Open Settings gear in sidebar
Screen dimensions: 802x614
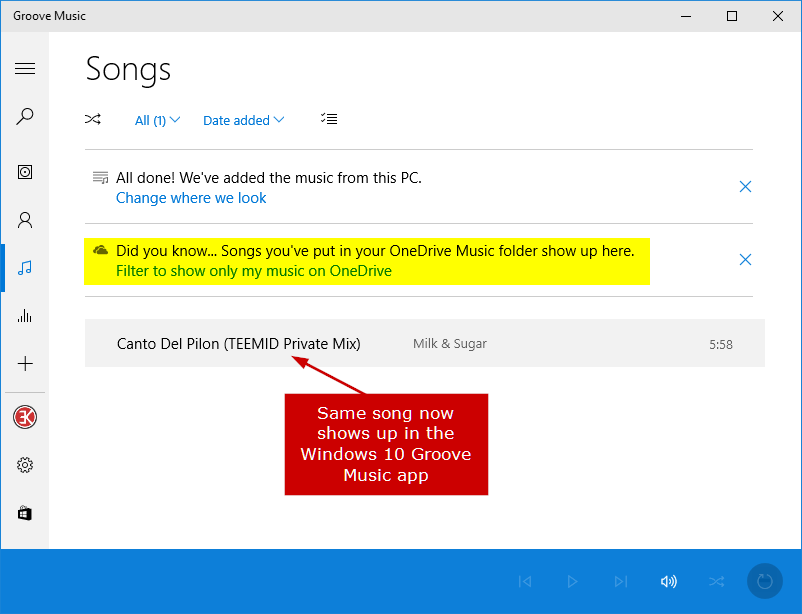[25, 465]
